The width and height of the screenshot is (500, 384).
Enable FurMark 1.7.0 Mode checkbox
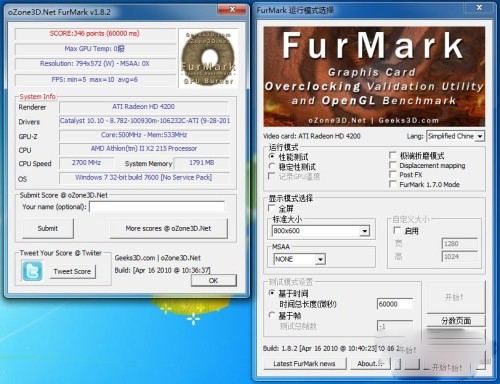[x=393, y=184]
